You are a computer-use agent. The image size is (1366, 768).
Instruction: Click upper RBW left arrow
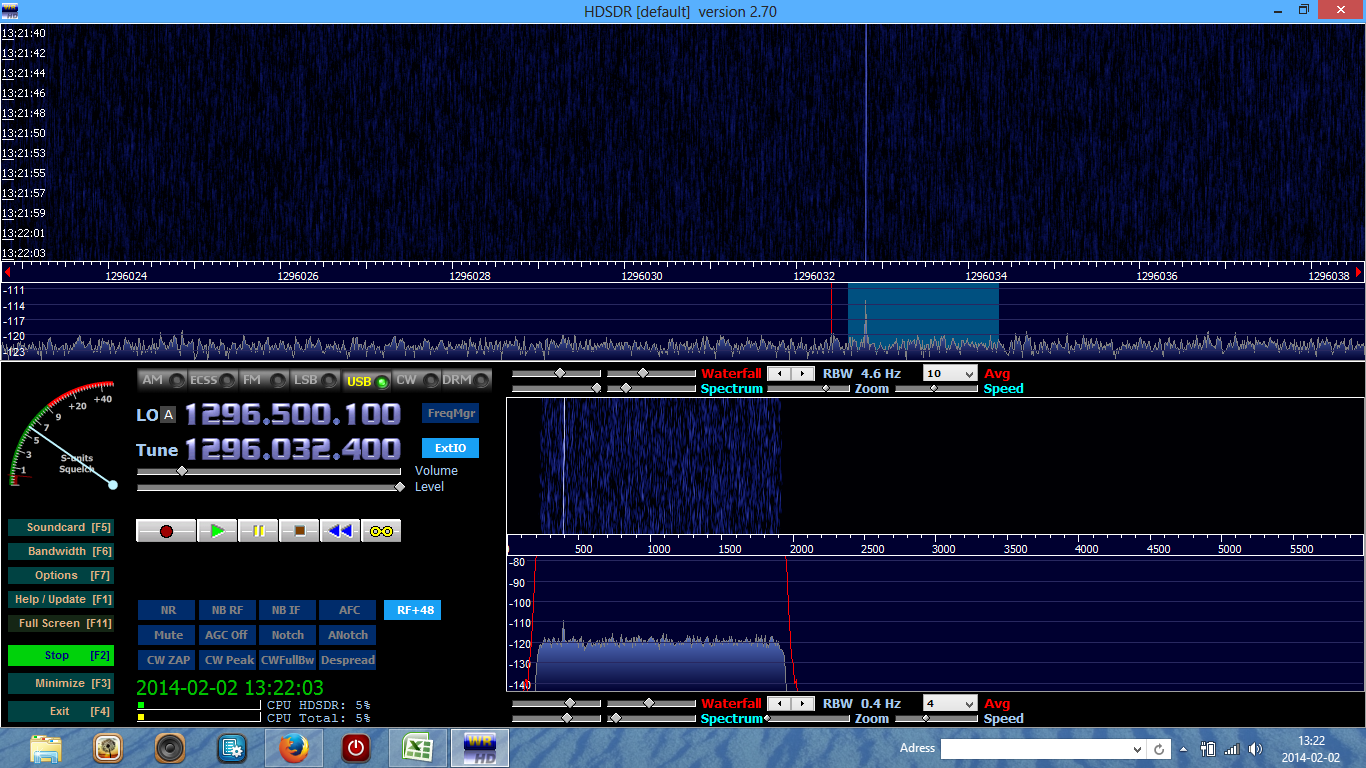point(780,373)
